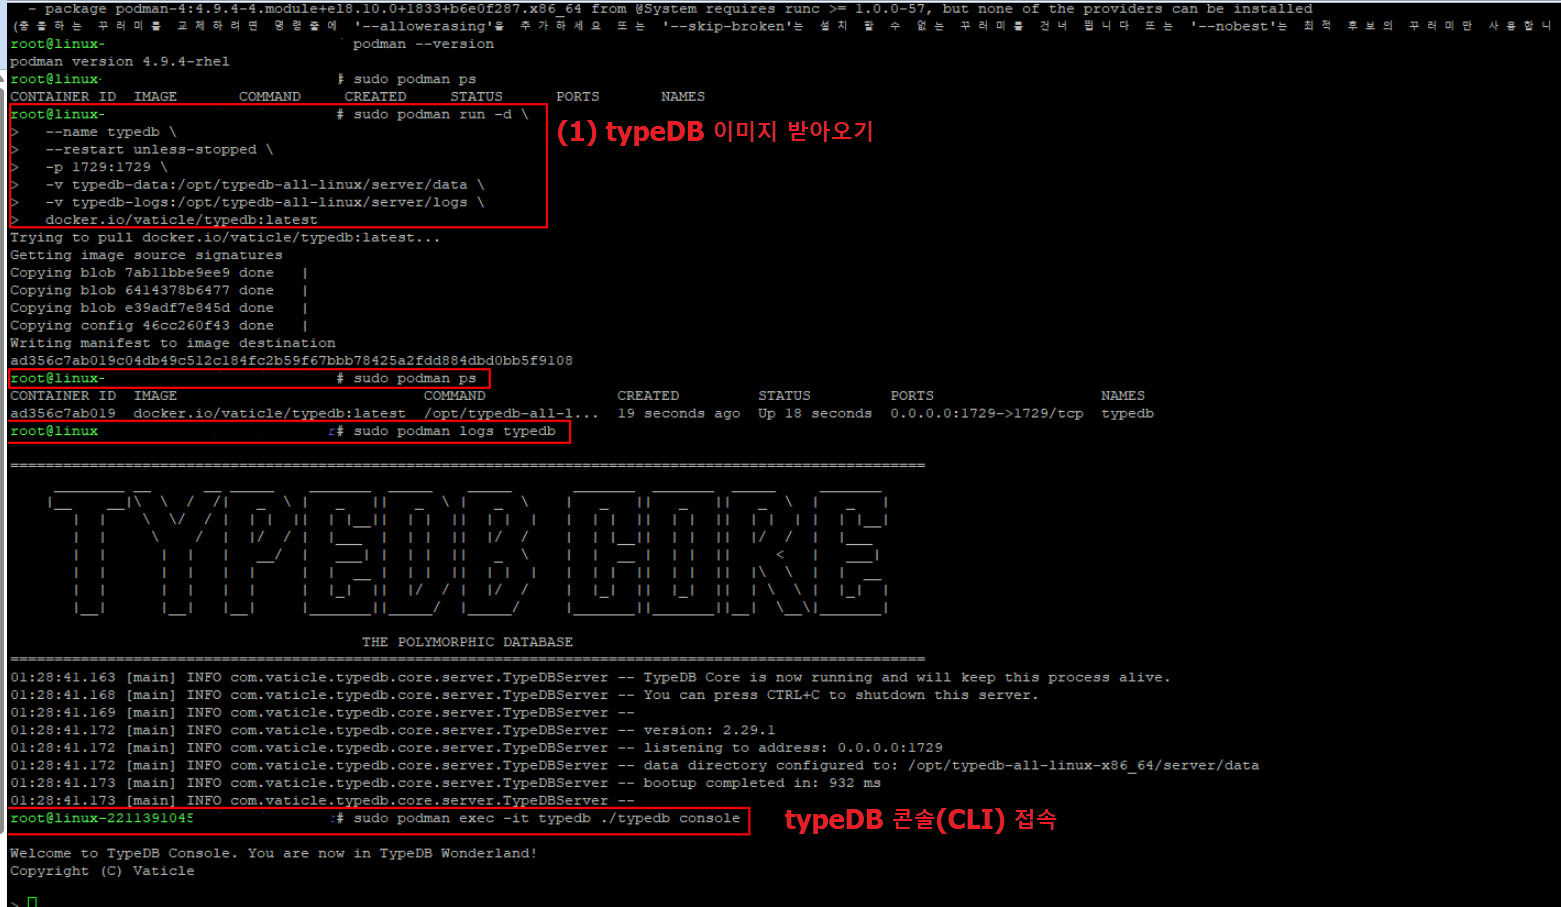Click PORTS value '0.0.0.0:1729->1729/tcp'
Image resolution: width=1561 pixels, height=907 pixels.
click(x=987, y=414)
